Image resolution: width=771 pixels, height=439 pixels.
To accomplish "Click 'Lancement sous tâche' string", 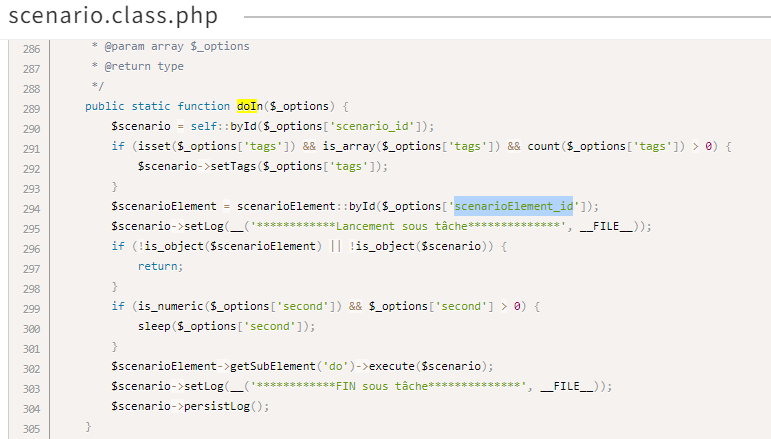I will click(x=401, y=226).
